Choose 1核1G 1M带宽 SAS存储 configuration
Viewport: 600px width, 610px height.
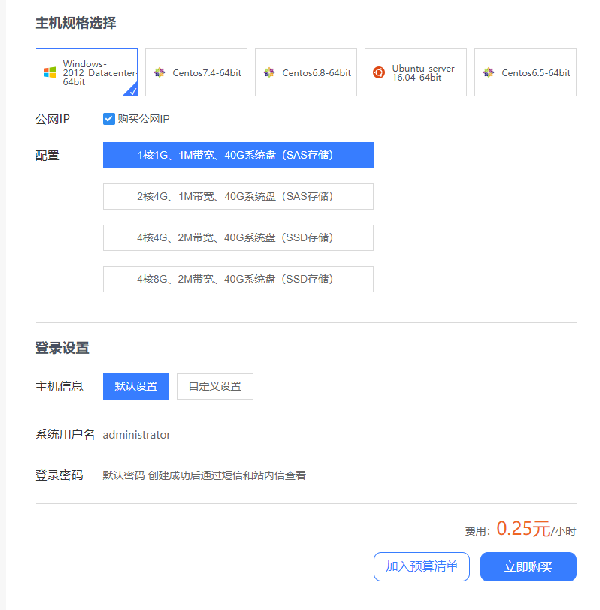click(x=238, y=155)
